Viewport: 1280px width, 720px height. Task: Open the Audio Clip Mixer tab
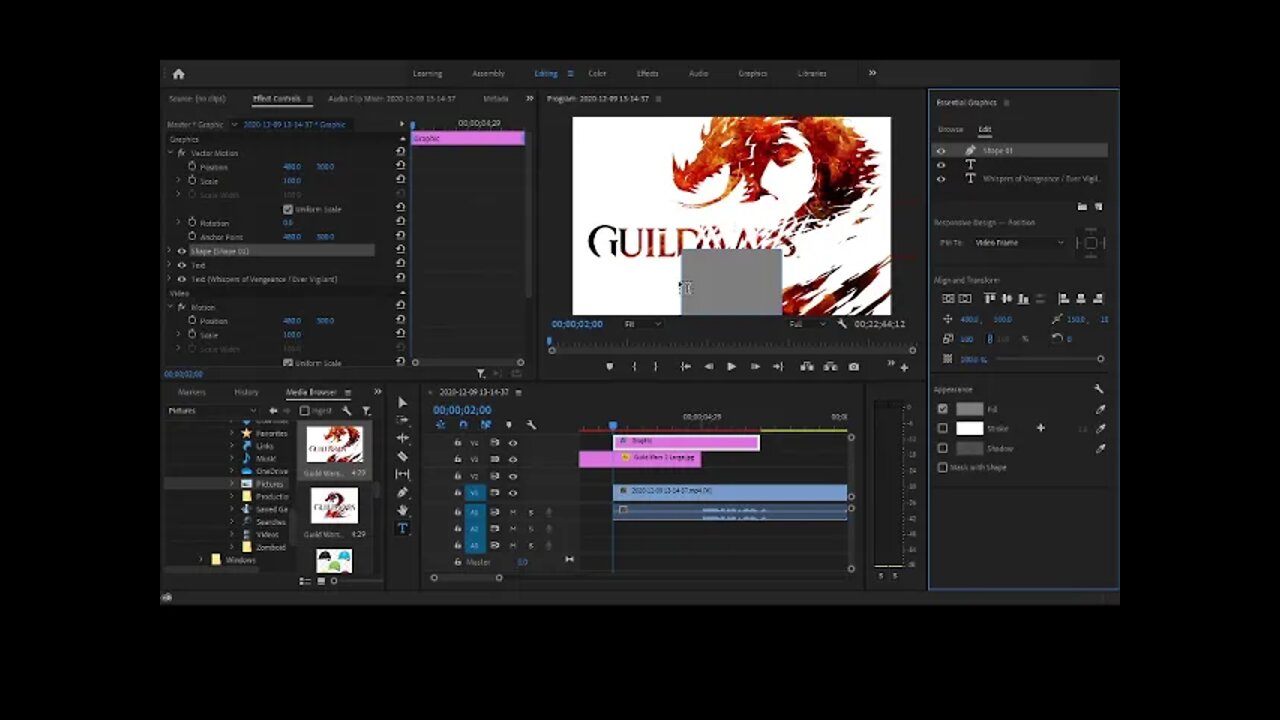(x=392, y=99)
